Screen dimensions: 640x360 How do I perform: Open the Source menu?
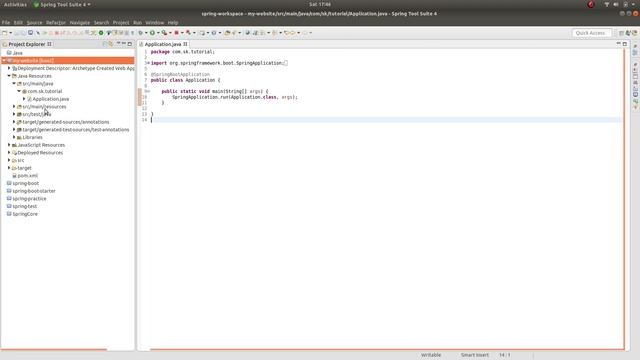tap(34, 22)
